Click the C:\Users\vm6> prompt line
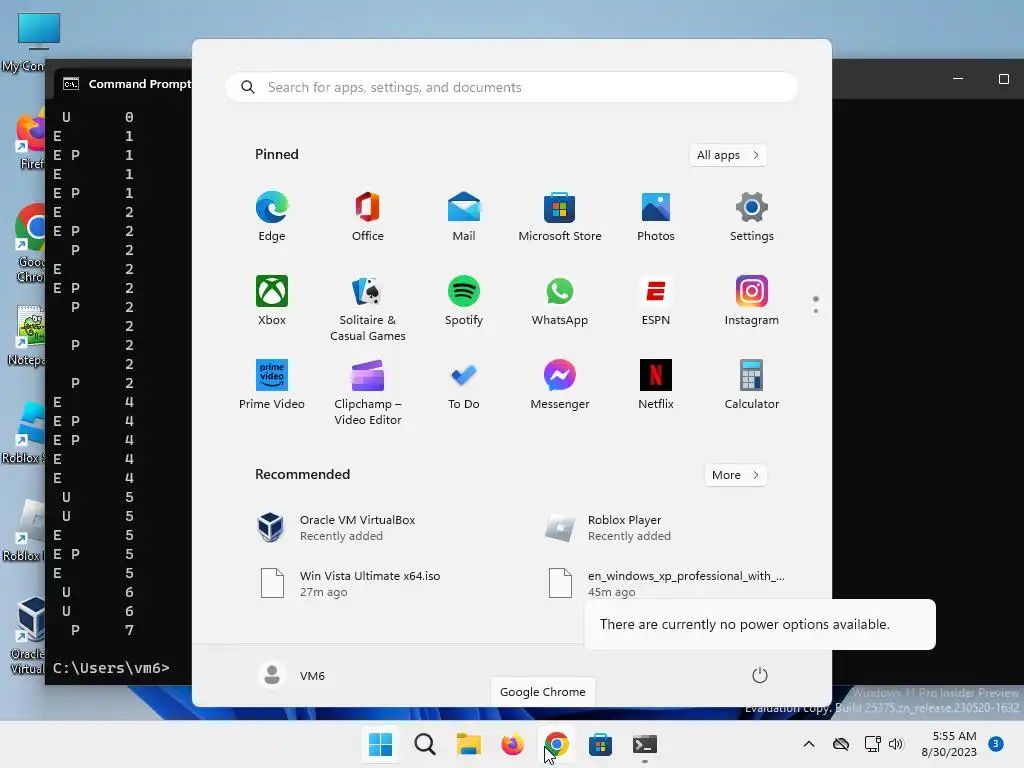 pos(111,668)
